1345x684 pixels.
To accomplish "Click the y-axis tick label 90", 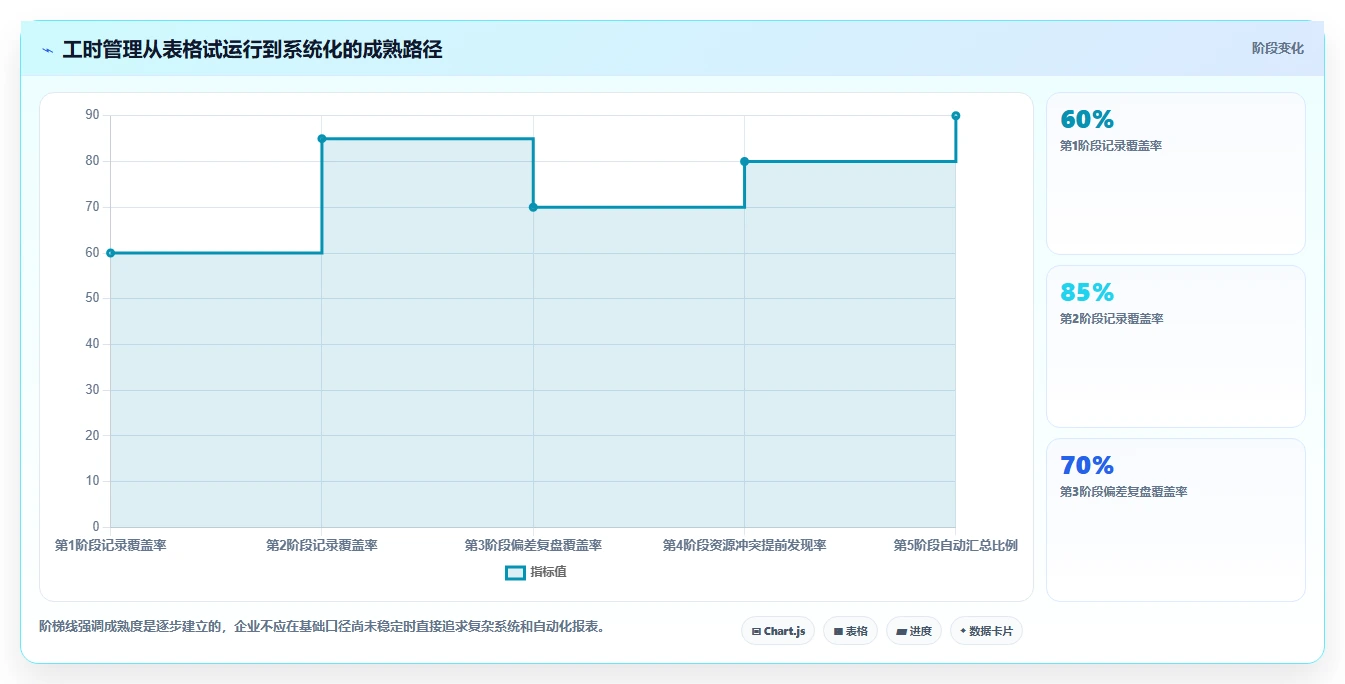I will click(92, 115).
